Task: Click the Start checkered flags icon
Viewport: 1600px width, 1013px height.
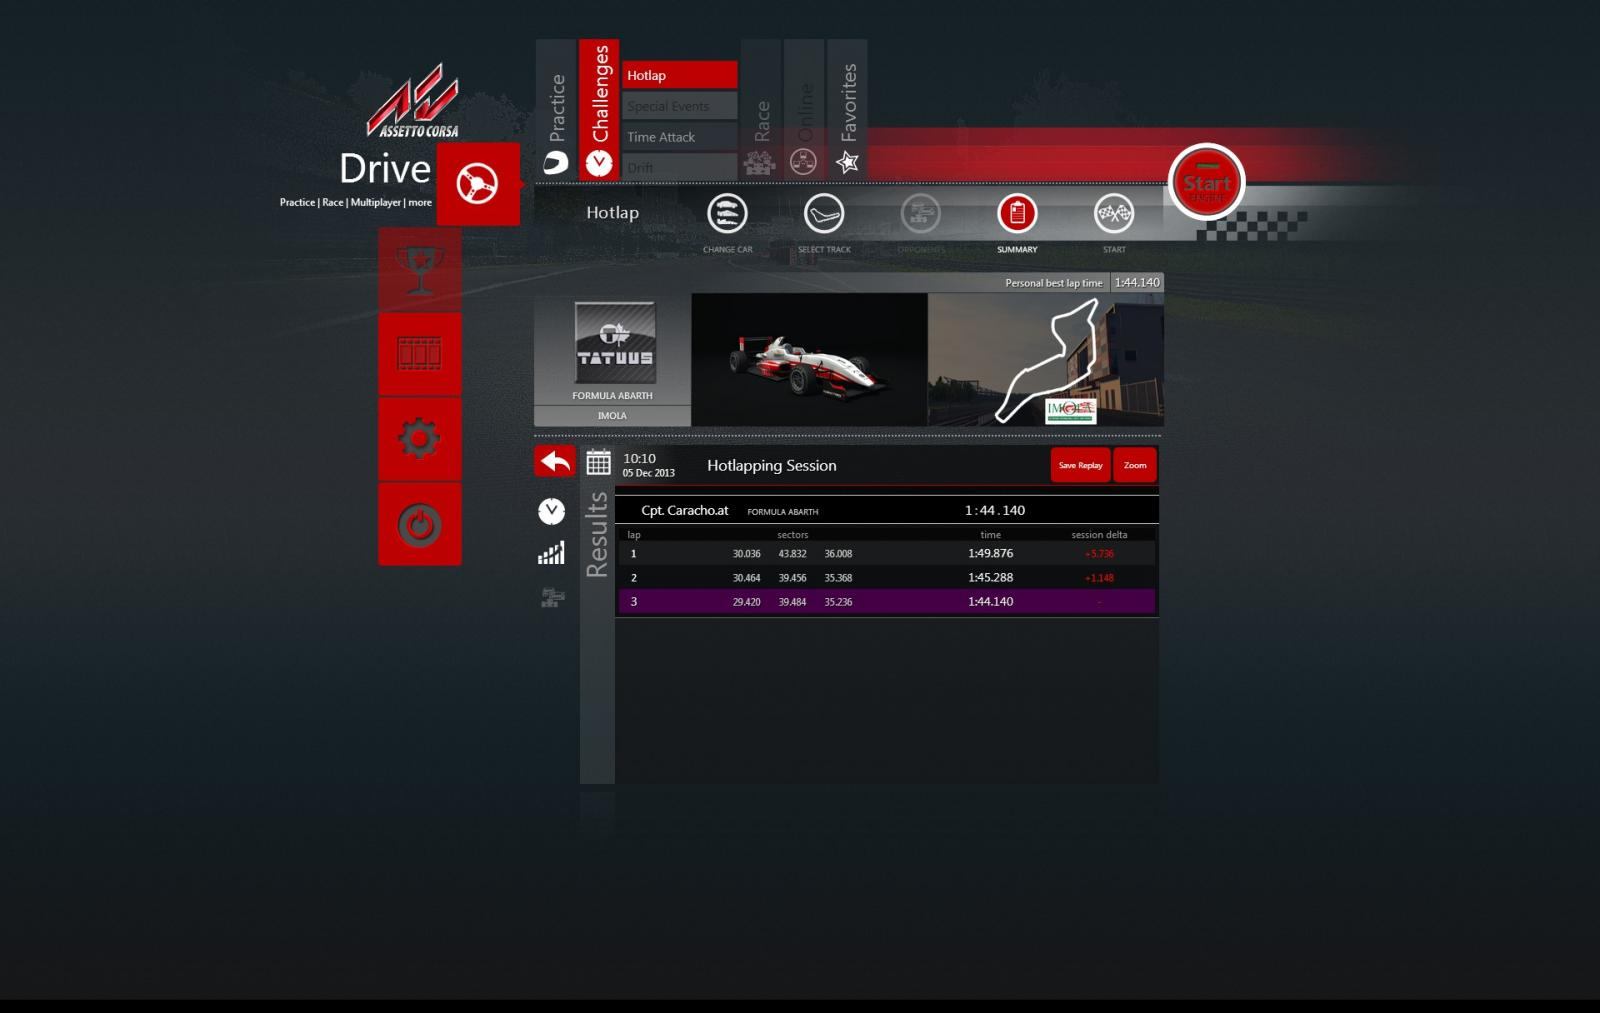Action: [x=1114, y=213]
